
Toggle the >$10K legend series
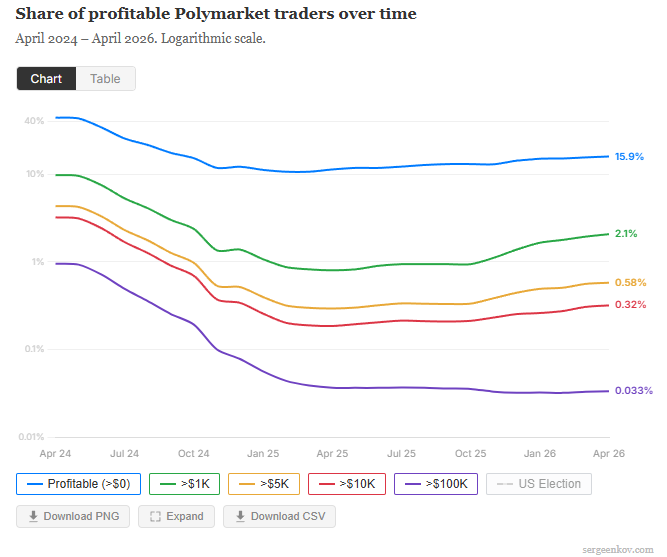[347, 484]
